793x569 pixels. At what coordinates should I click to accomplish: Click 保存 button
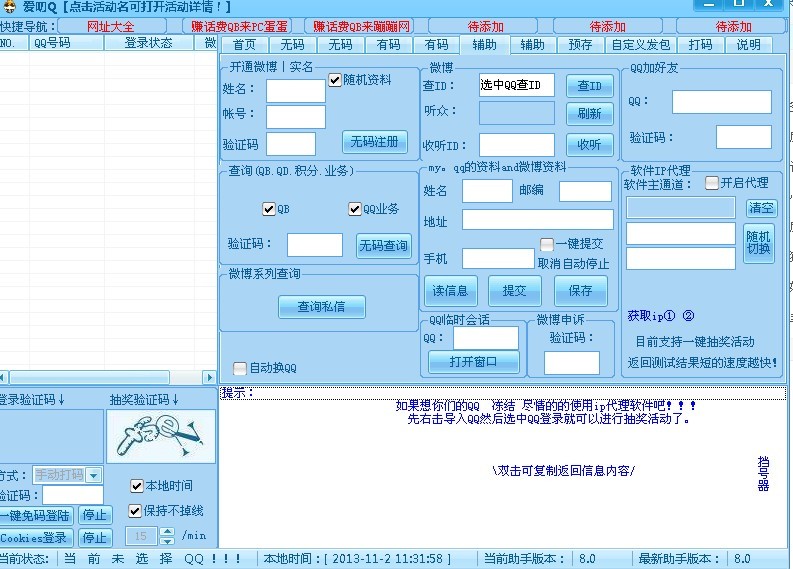580,291
